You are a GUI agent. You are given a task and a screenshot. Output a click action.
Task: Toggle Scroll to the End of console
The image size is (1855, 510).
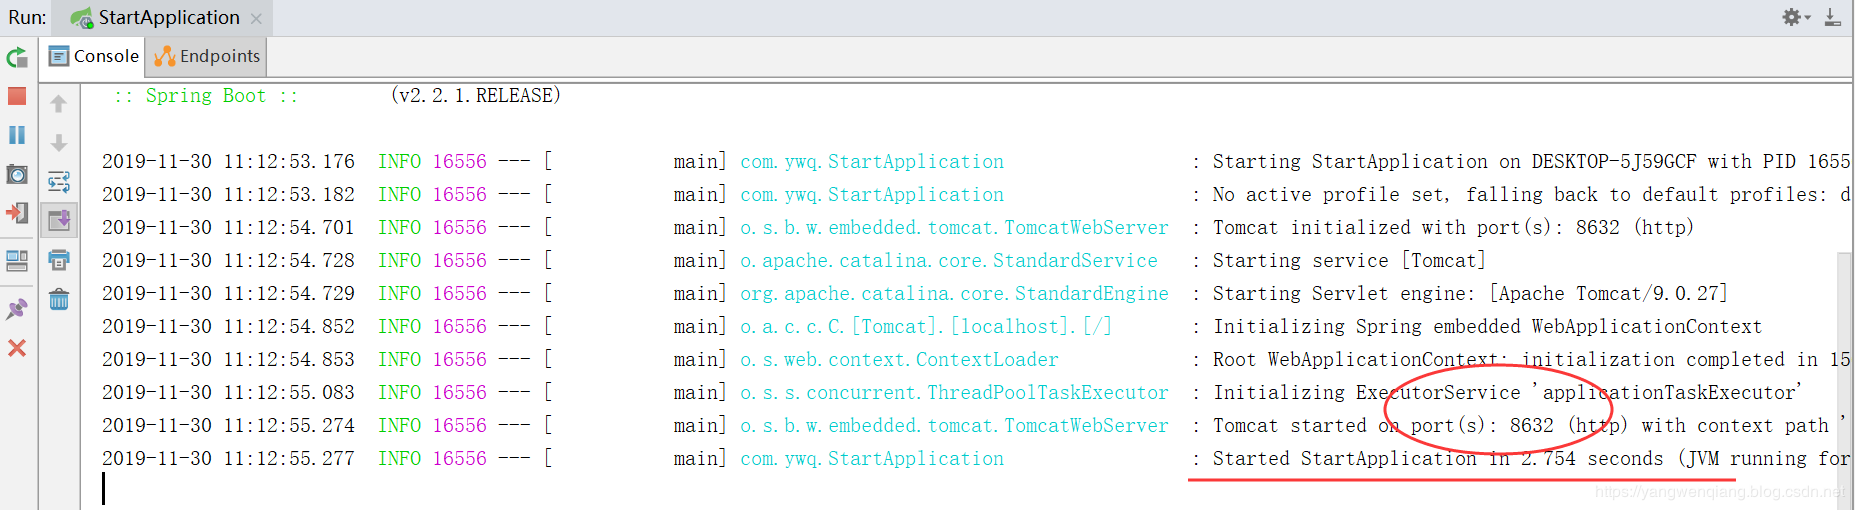[x=59, y=220]
